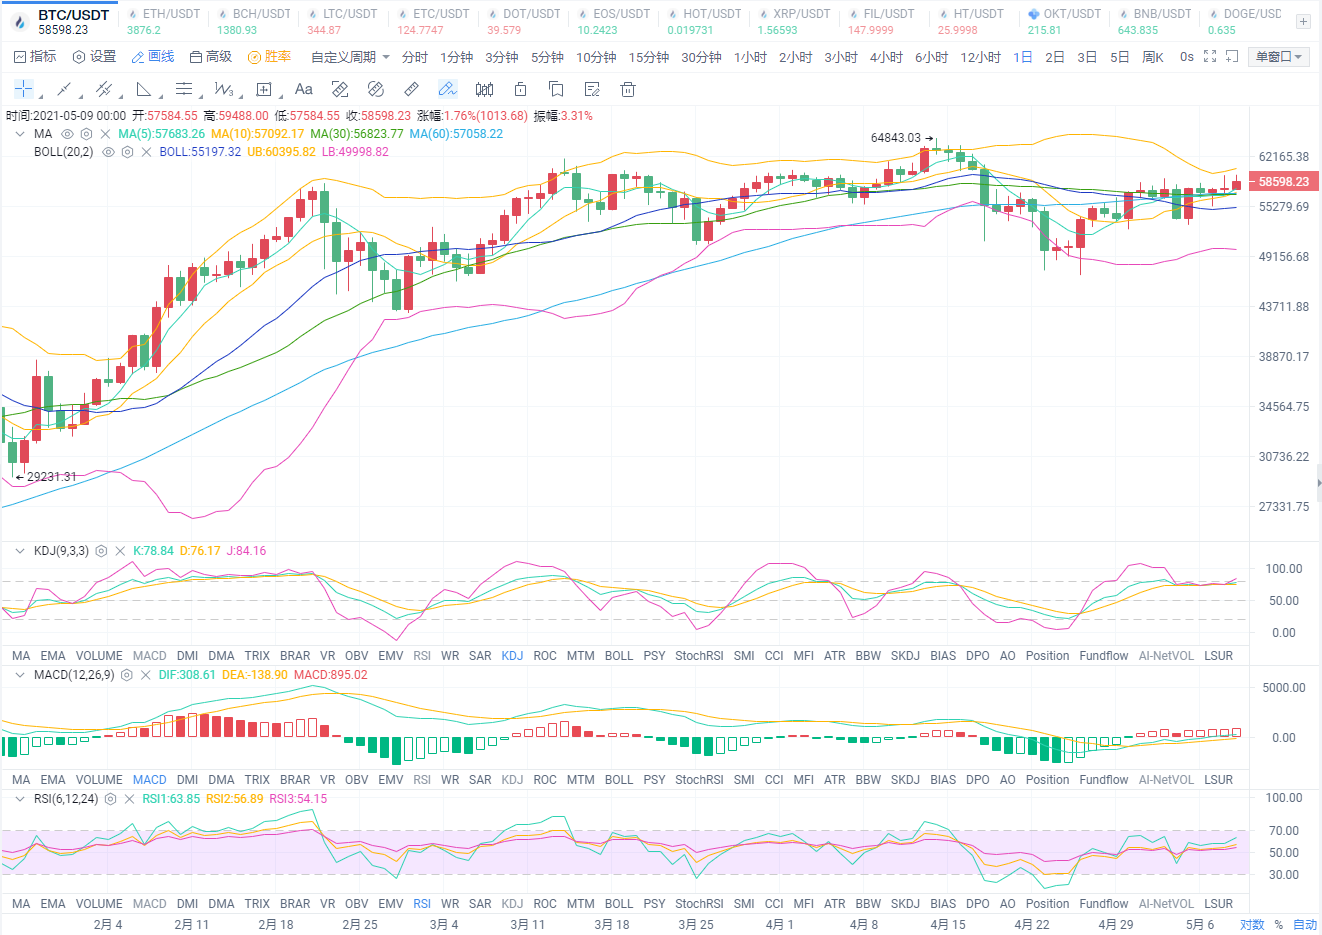Select BOLL in the KDJ panel tabs
The image size is (1322, 935).
click(619, 656)
